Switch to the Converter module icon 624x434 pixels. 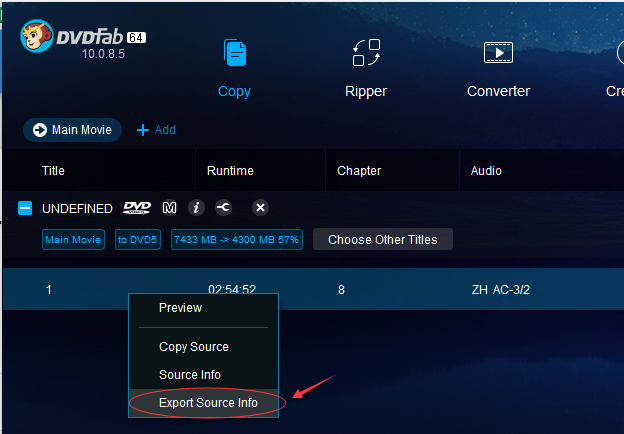point(498,52)
